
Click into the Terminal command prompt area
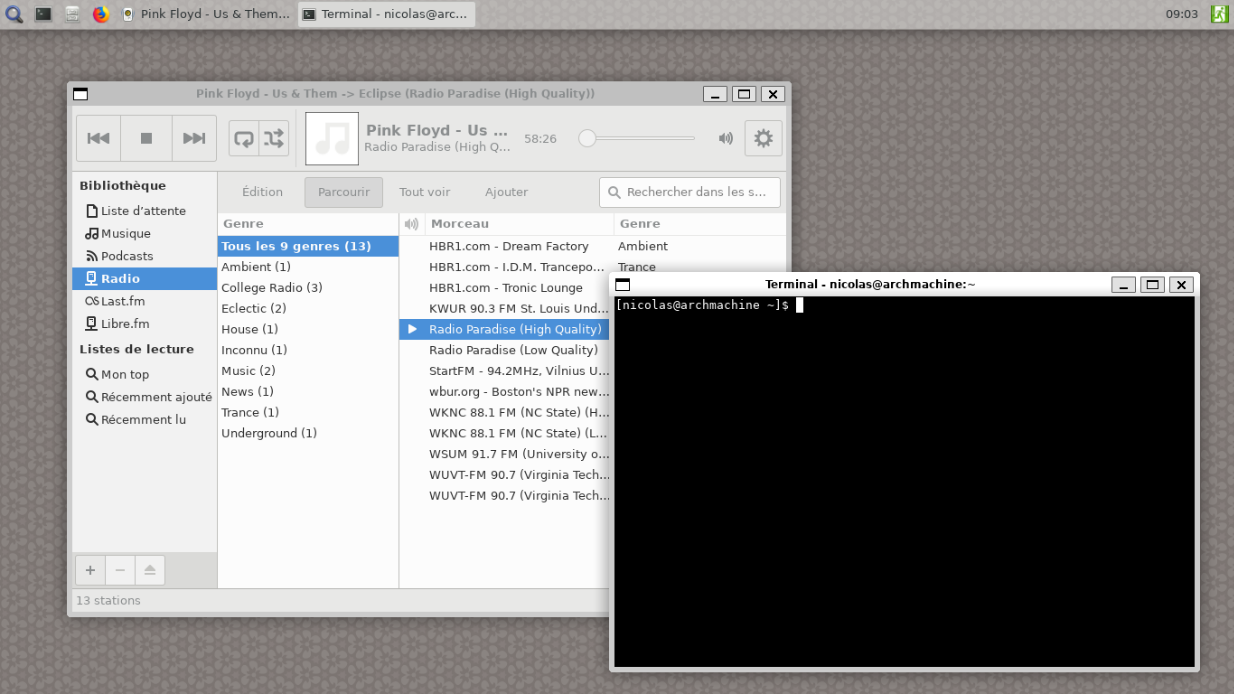[x=904, y=480]
